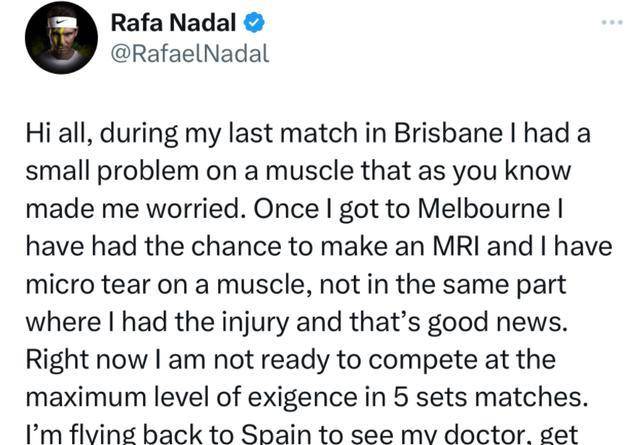The width and height of the screenshot is (640, 445).
Task: Click the phrase 'Right now I am'
Action: coord(116,360)
